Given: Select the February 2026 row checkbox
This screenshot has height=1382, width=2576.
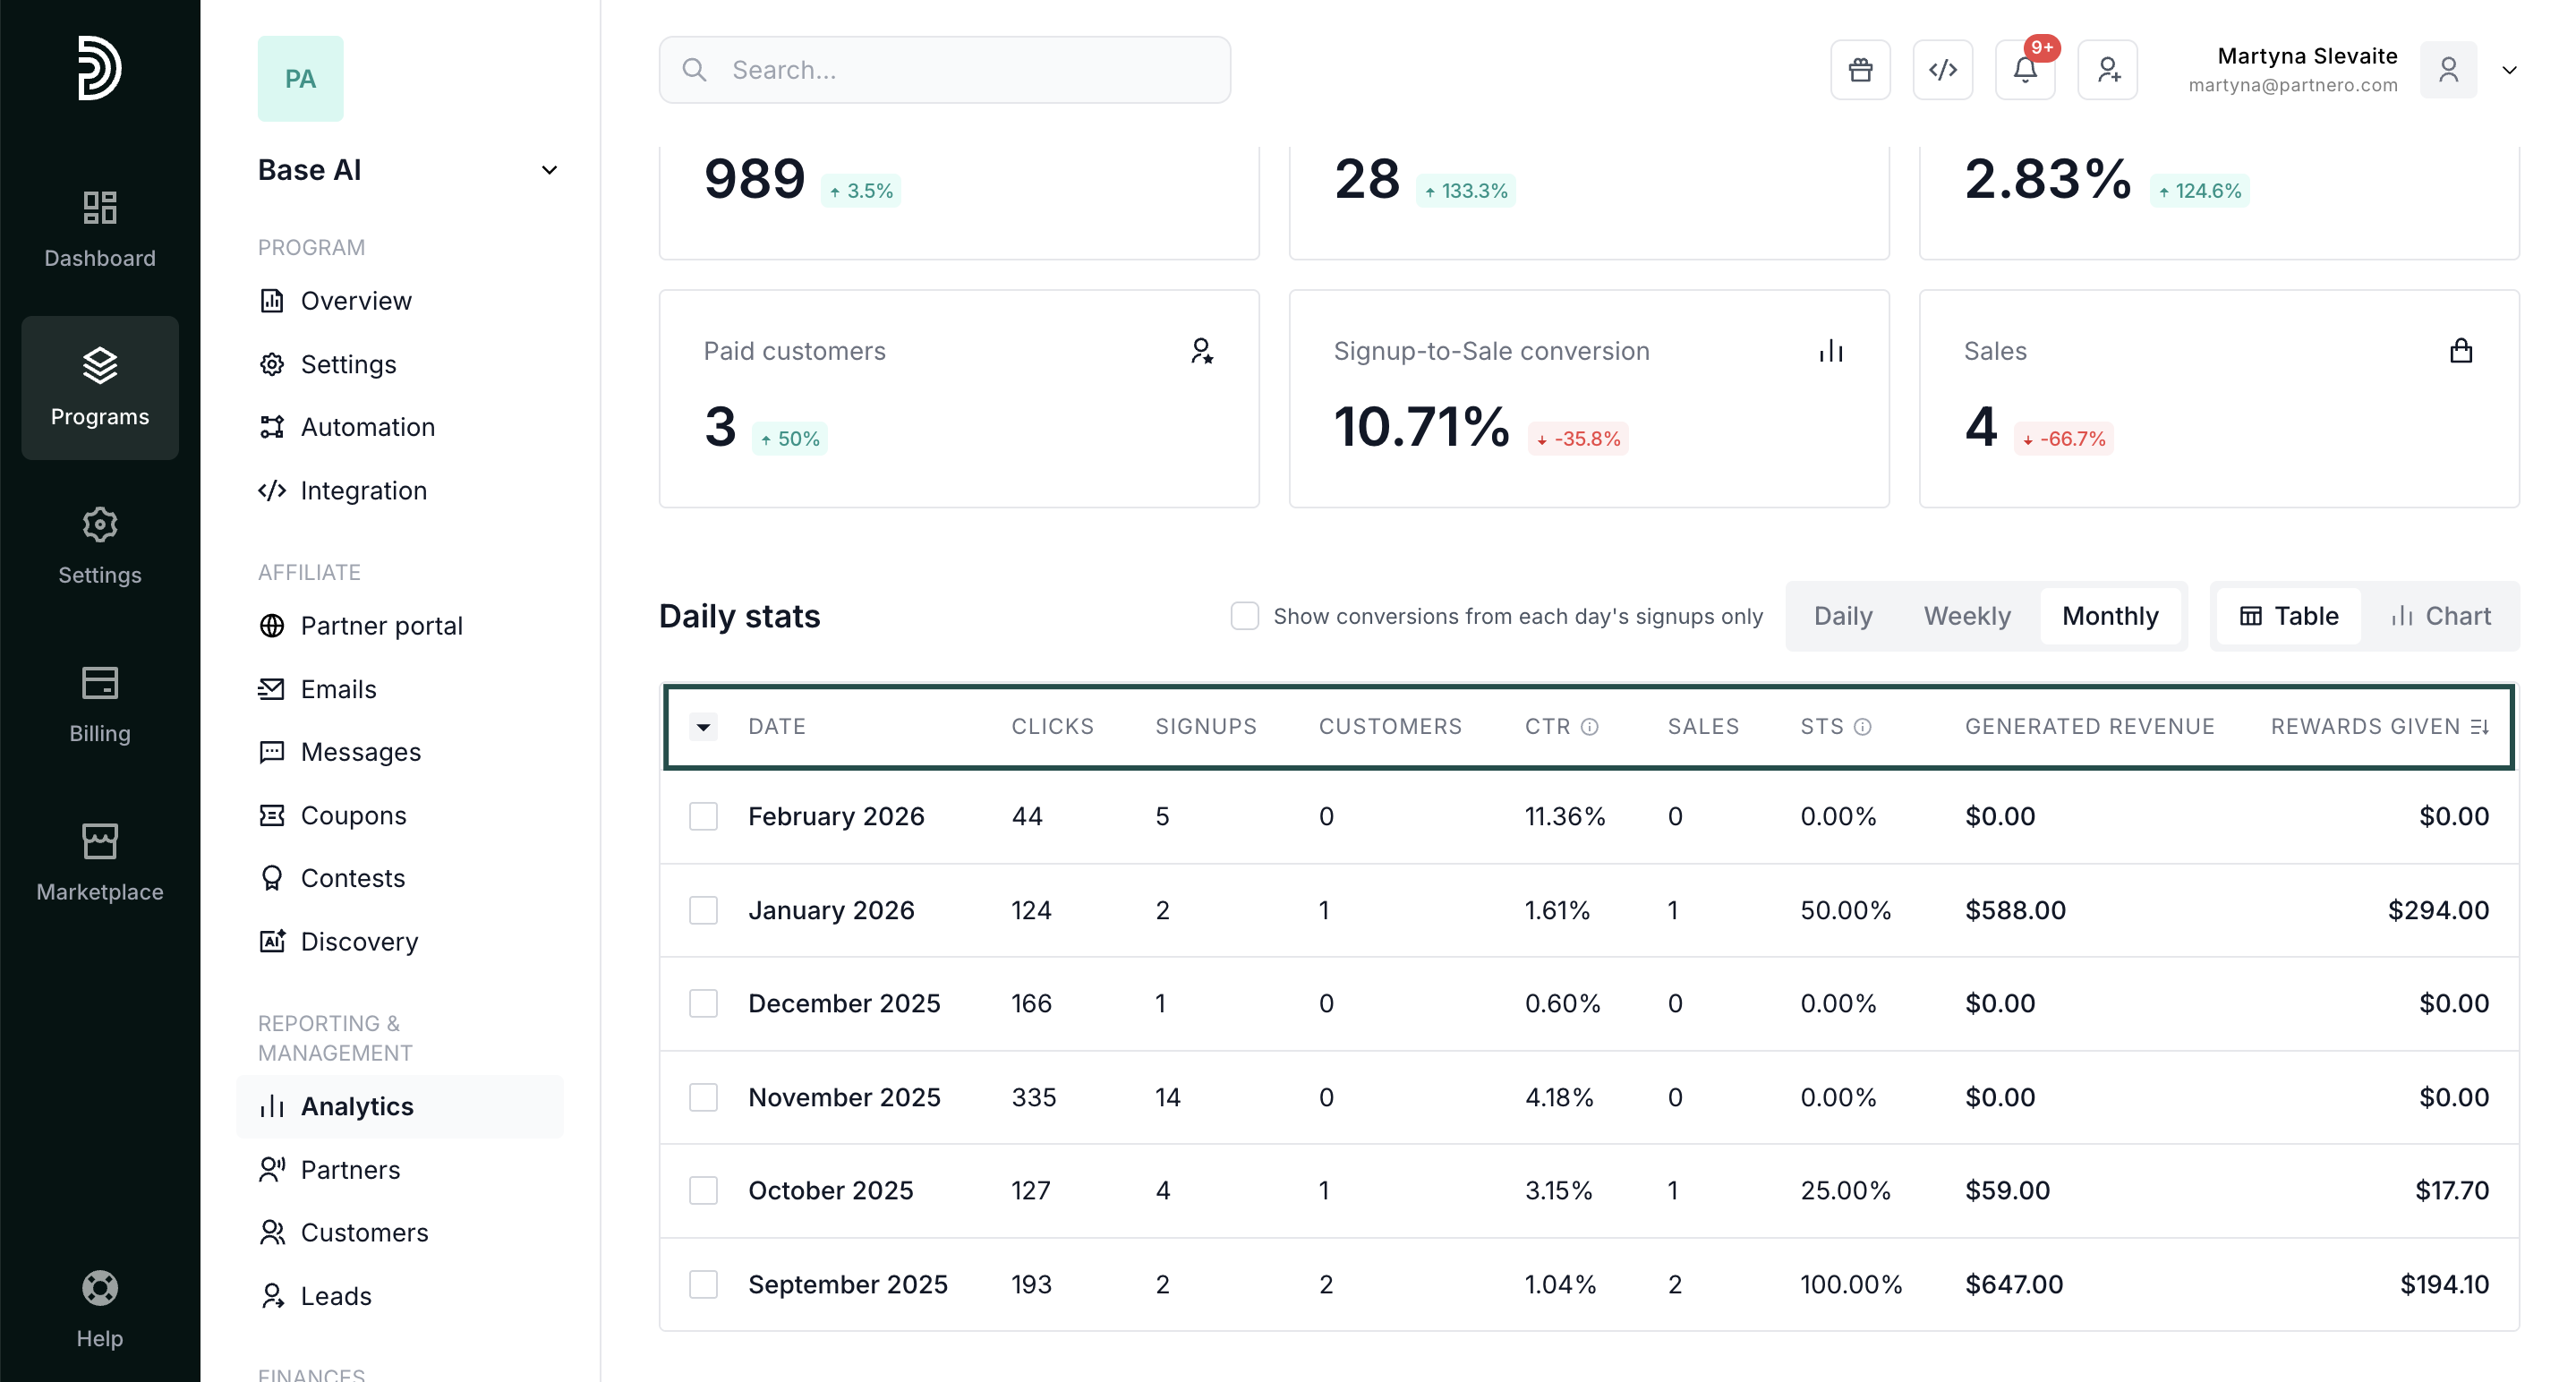Looking at the screenshot, I should [703, 816].
